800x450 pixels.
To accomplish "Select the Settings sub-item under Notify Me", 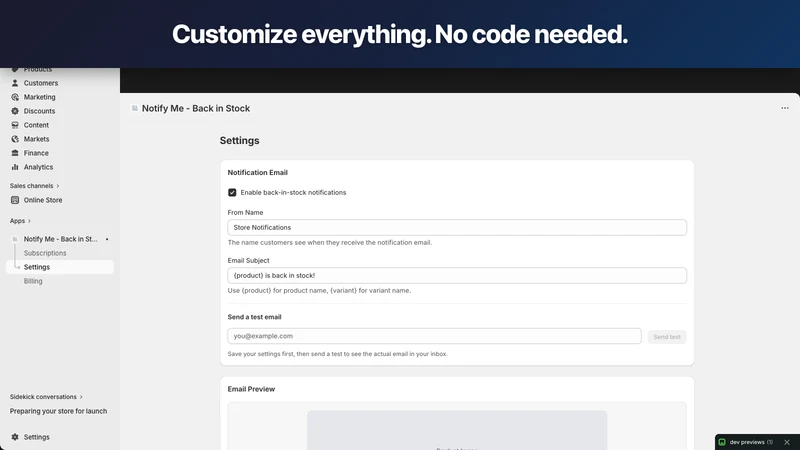I will [60, 267].
